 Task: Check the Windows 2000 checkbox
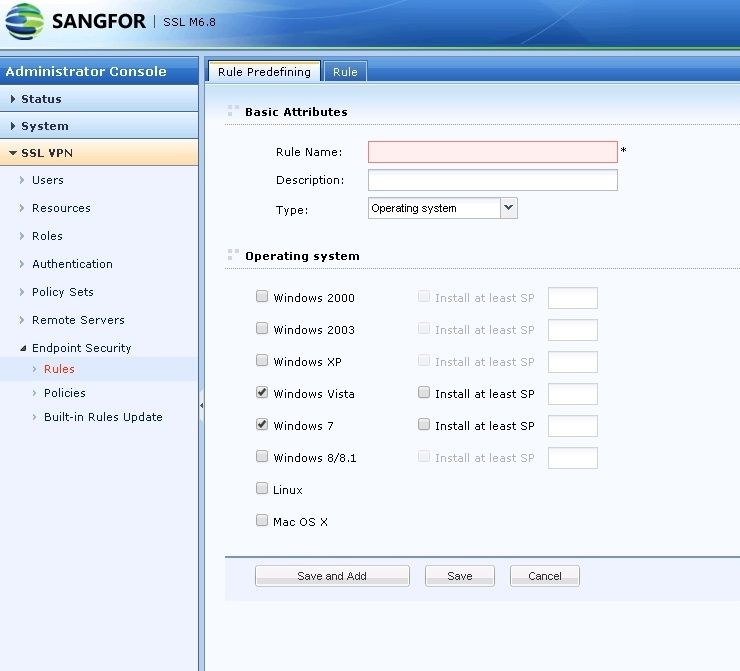(x=262, y=296)
